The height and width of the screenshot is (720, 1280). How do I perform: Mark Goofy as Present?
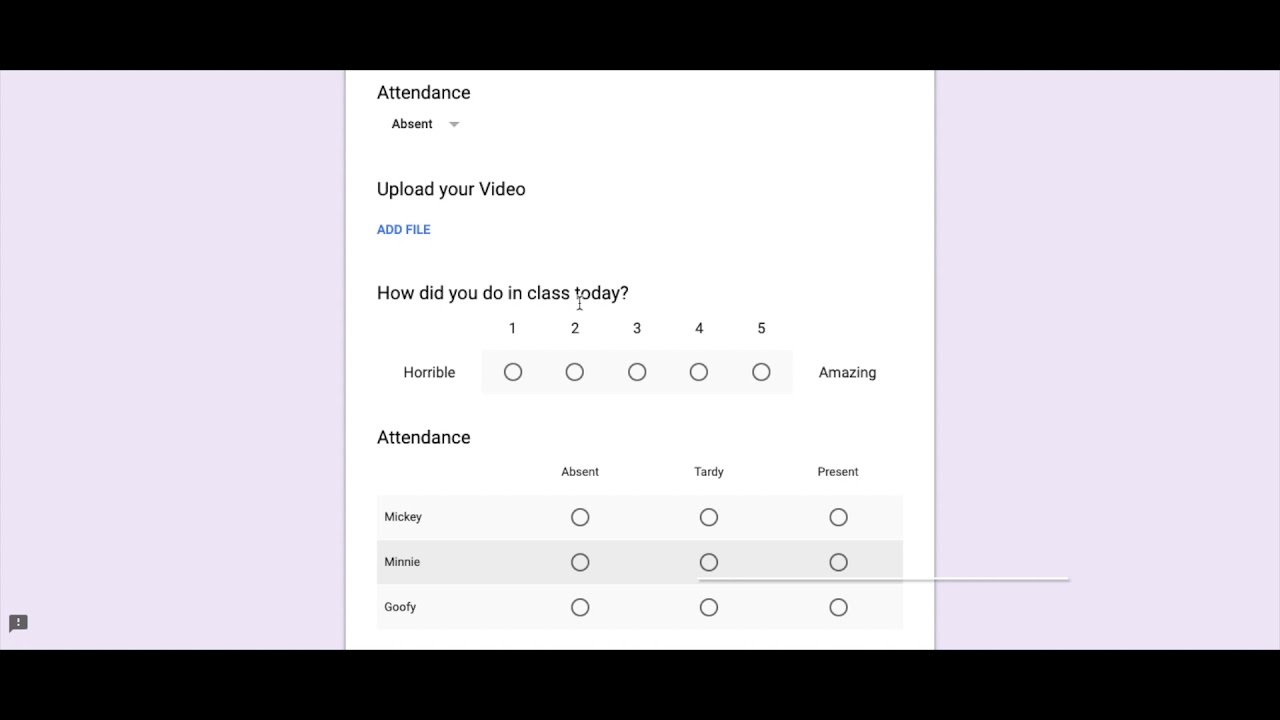838,607
